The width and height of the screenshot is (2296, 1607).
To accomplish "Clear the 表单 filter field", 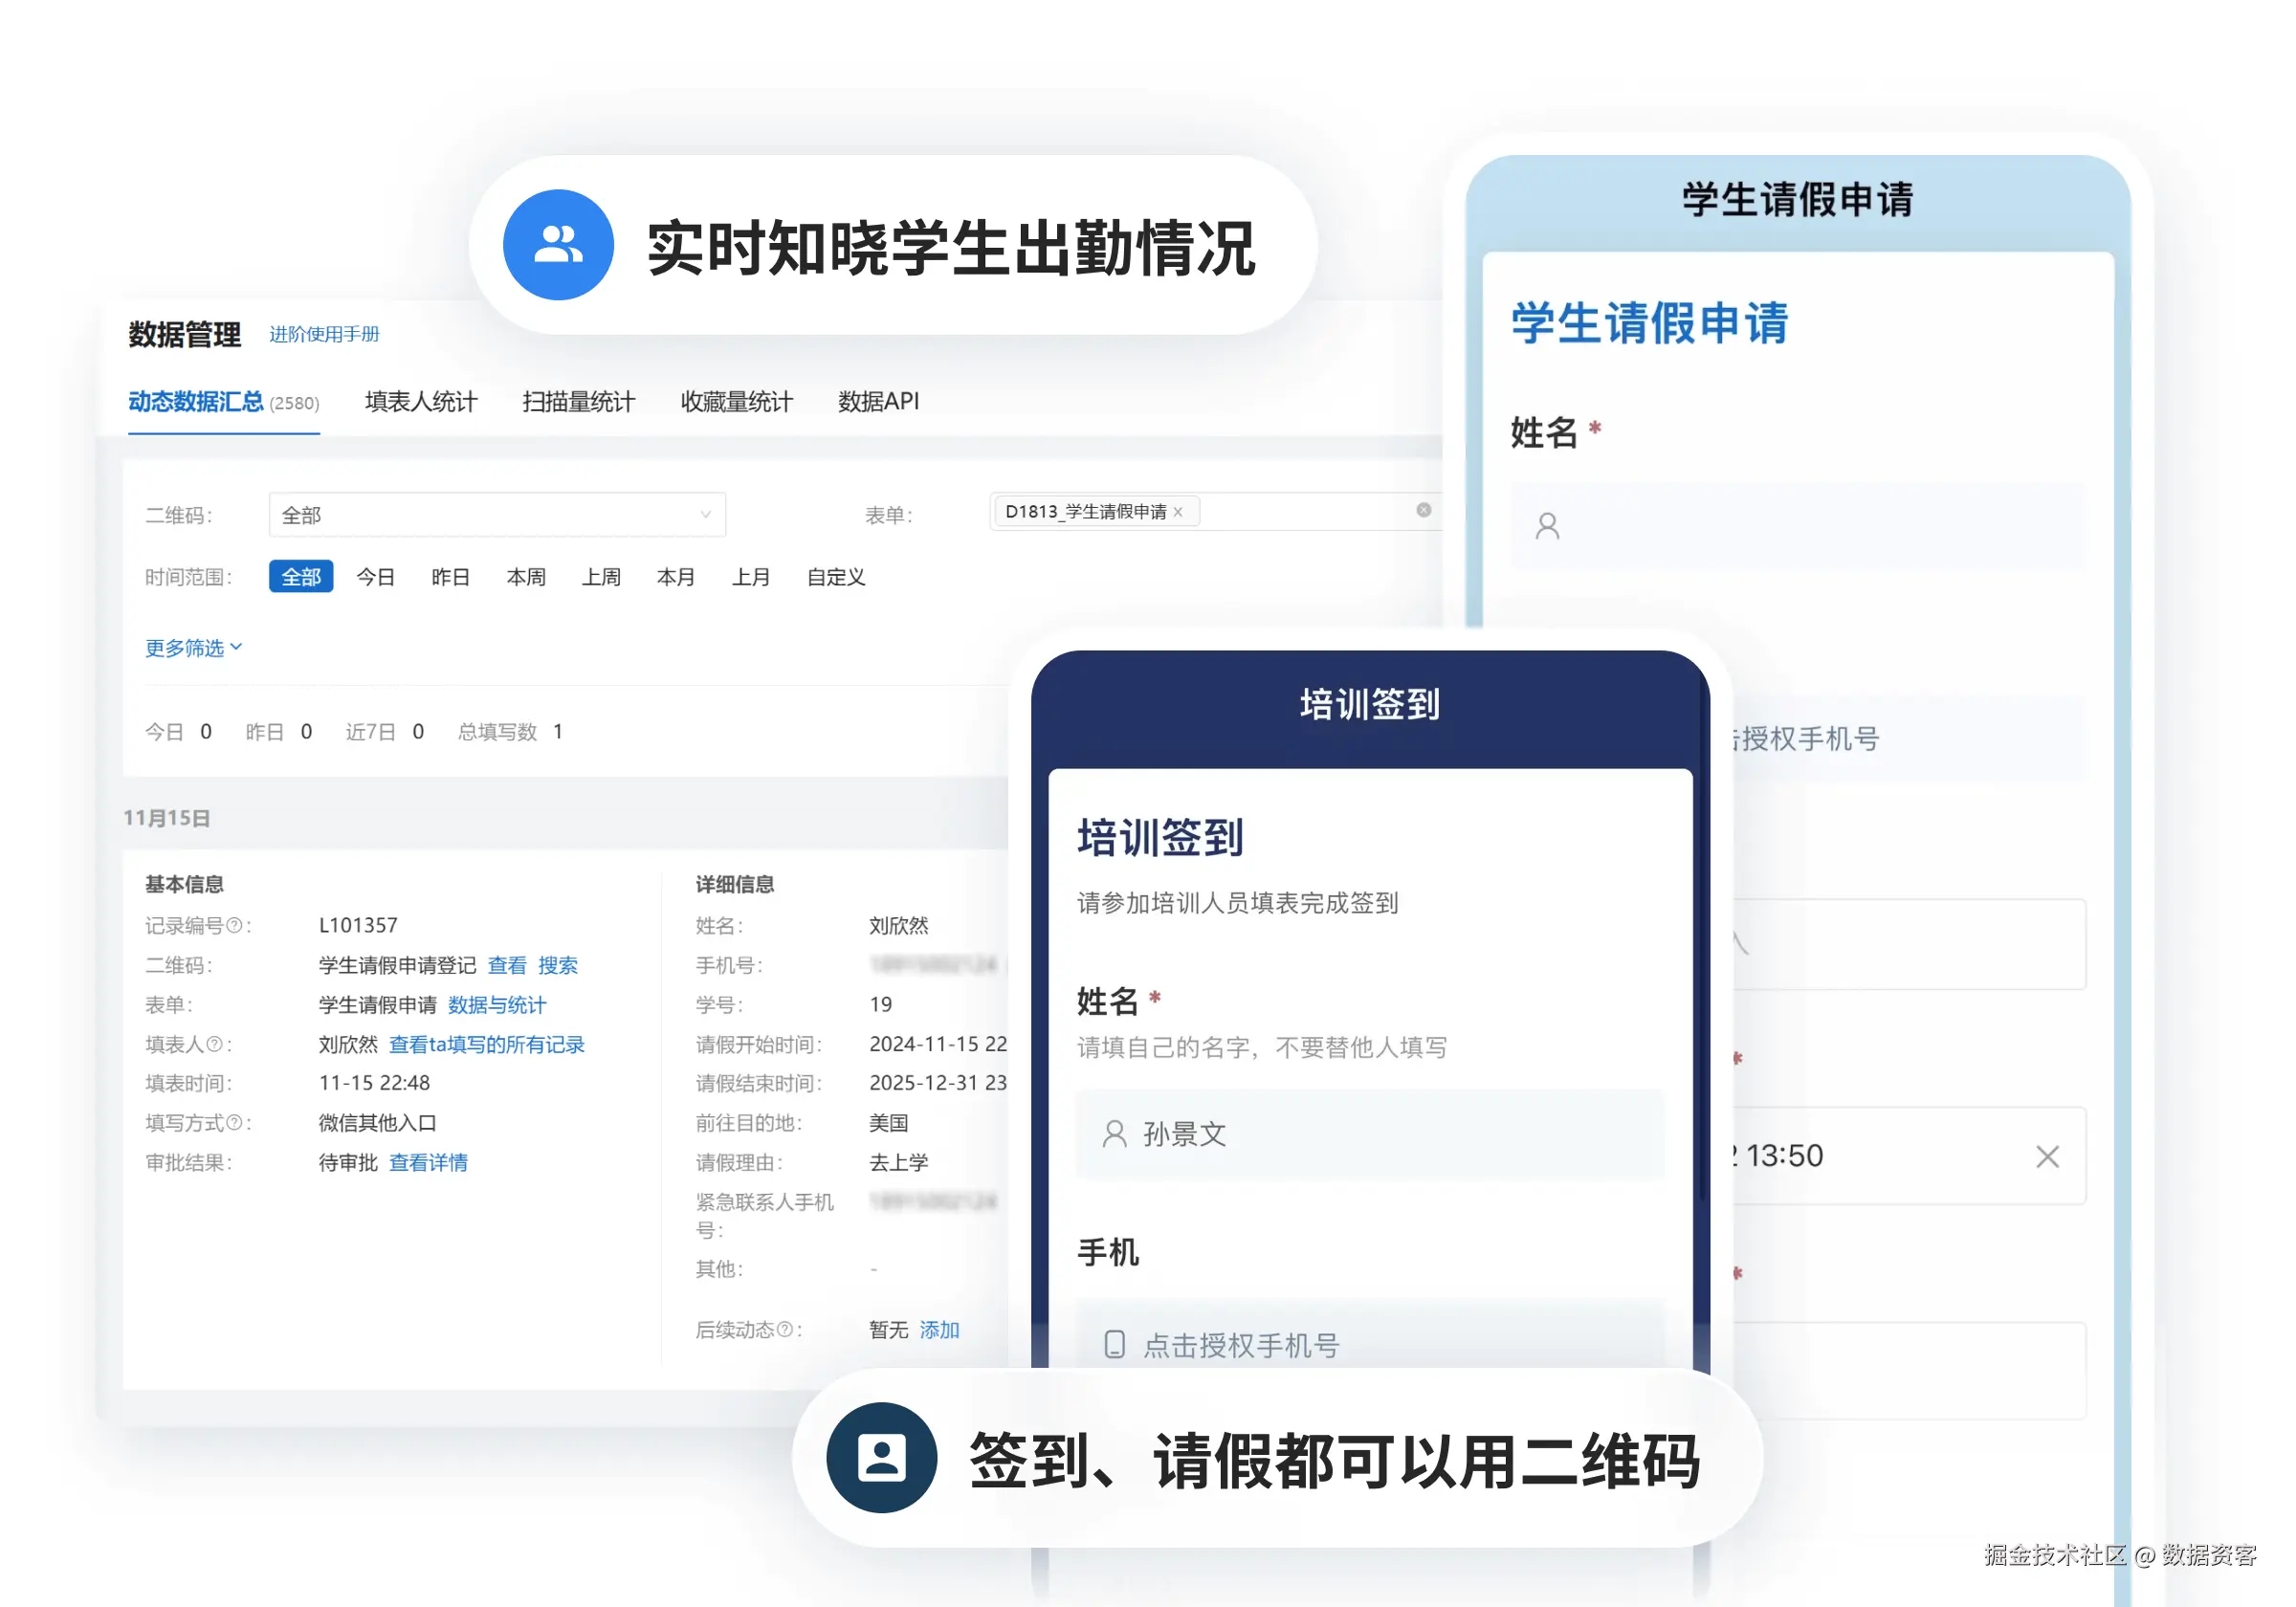I will point(1423,510).
